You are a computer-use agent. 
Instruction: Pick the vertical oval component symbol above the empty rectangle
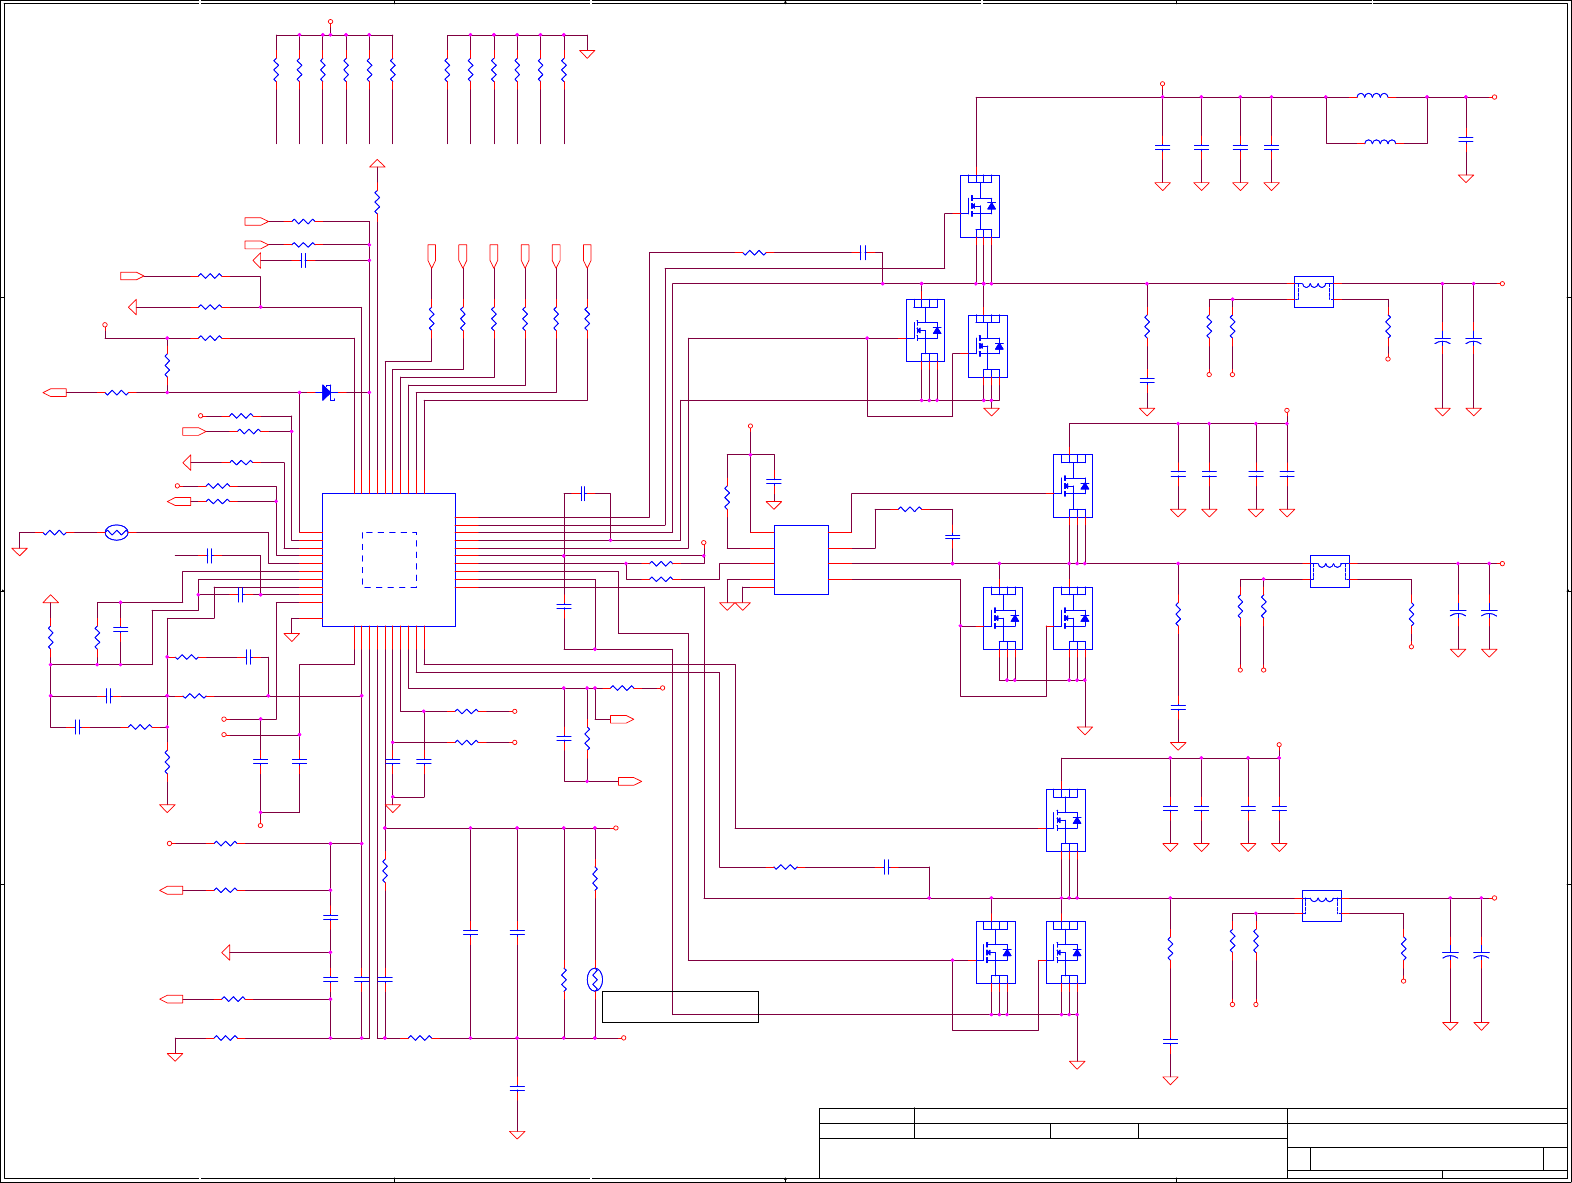click(x=595, y=979)
